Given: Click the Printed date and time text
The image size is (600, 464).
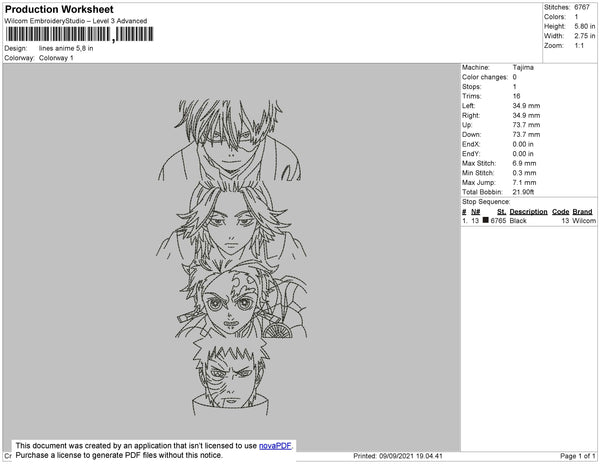Looking at the screenshot, I should click(x=398, y=456).
